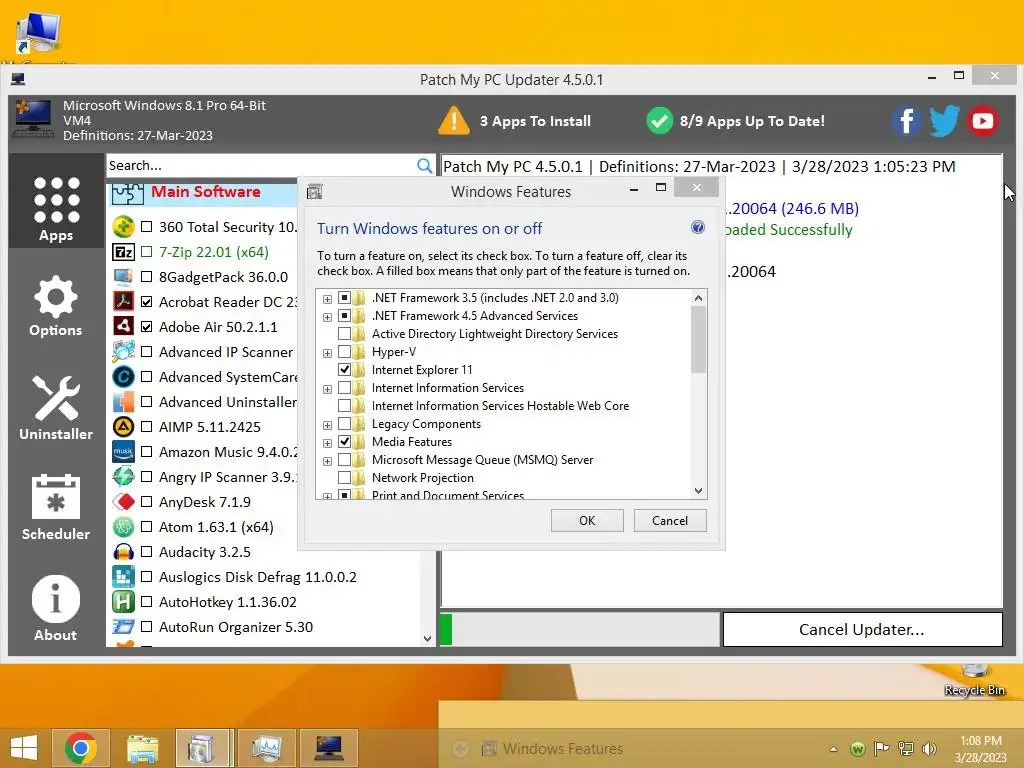1024x768 pixels.
Task: Open Patch My PC Twitter page
Action: coord(944,121)
